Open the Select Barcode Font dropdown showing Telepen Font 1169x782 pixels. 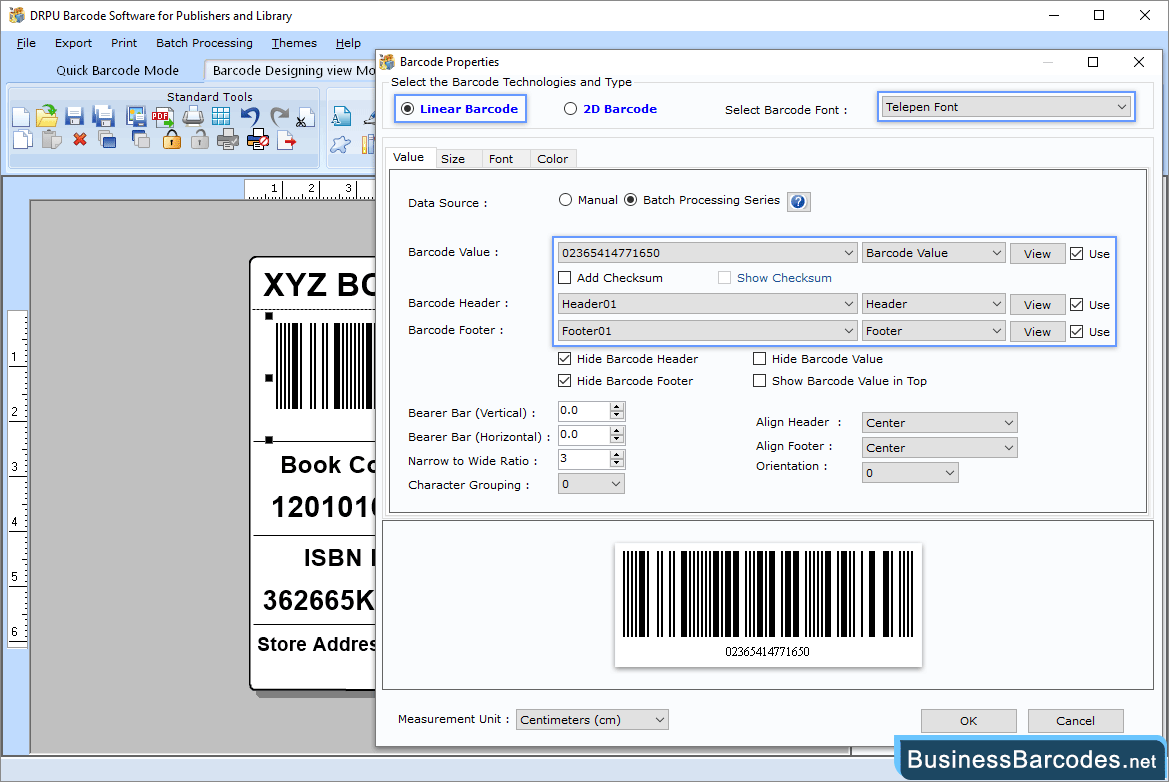coord(1006,107)
